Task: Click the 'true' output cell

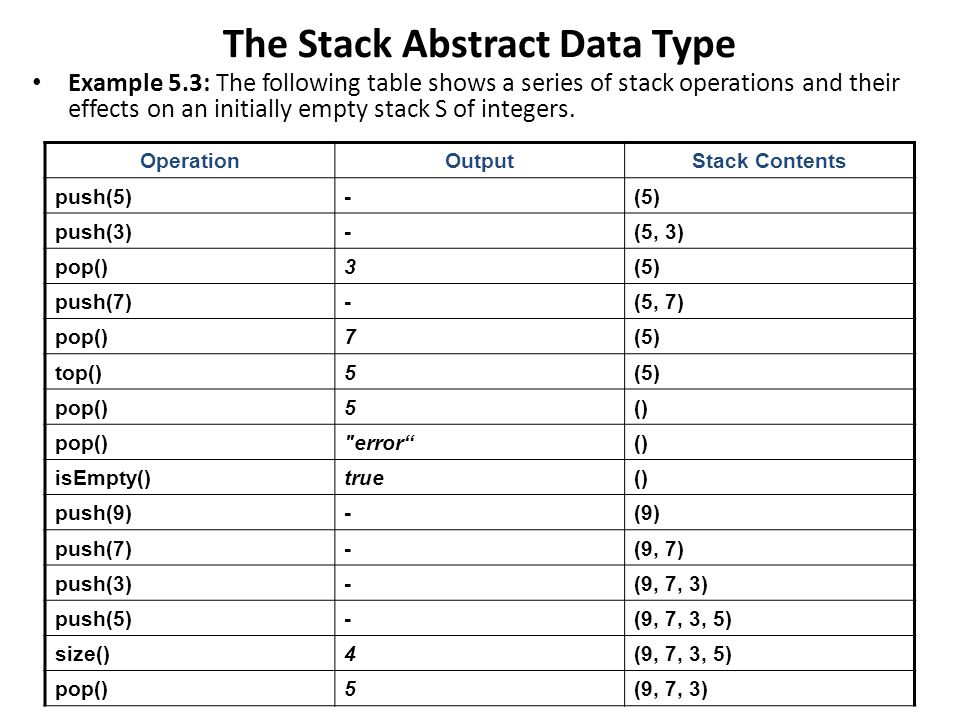Action: pos(479,478)
